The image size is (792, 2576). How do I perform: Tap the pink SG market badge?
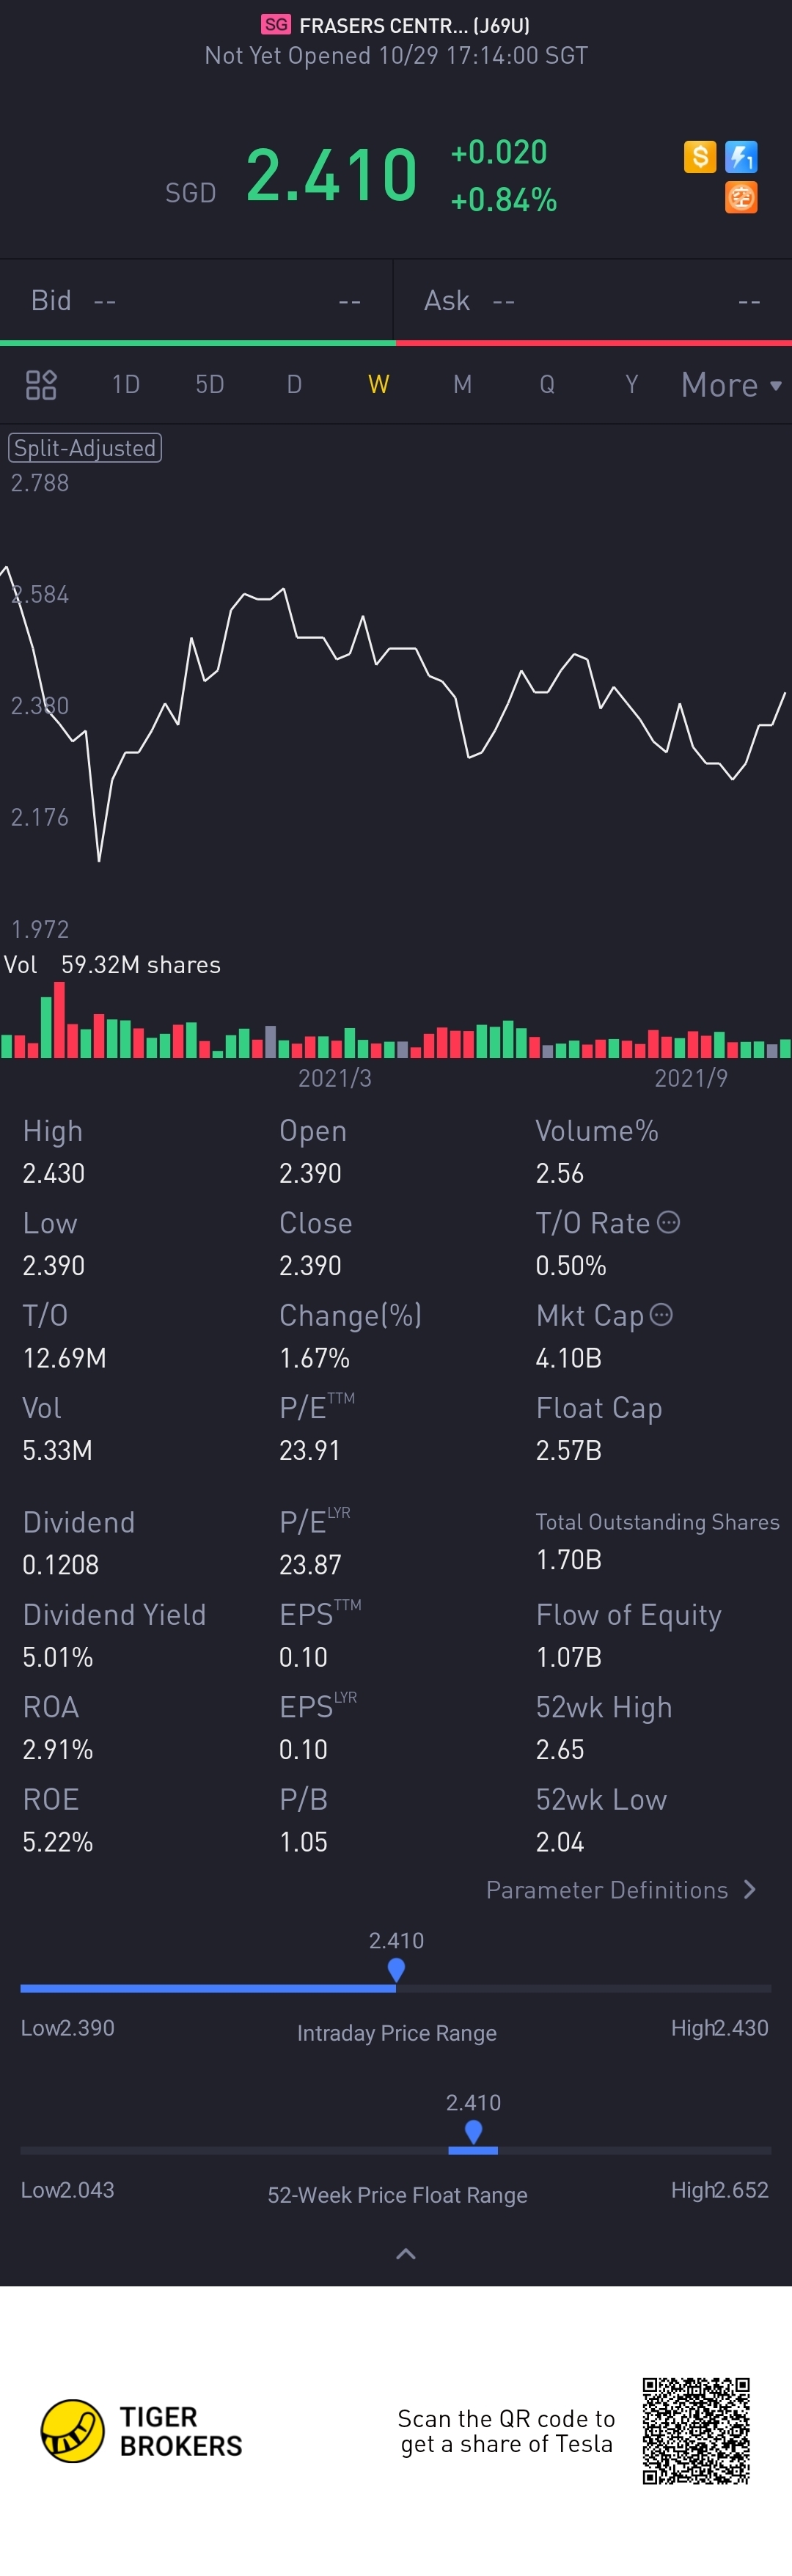click(x=276, y=25)
